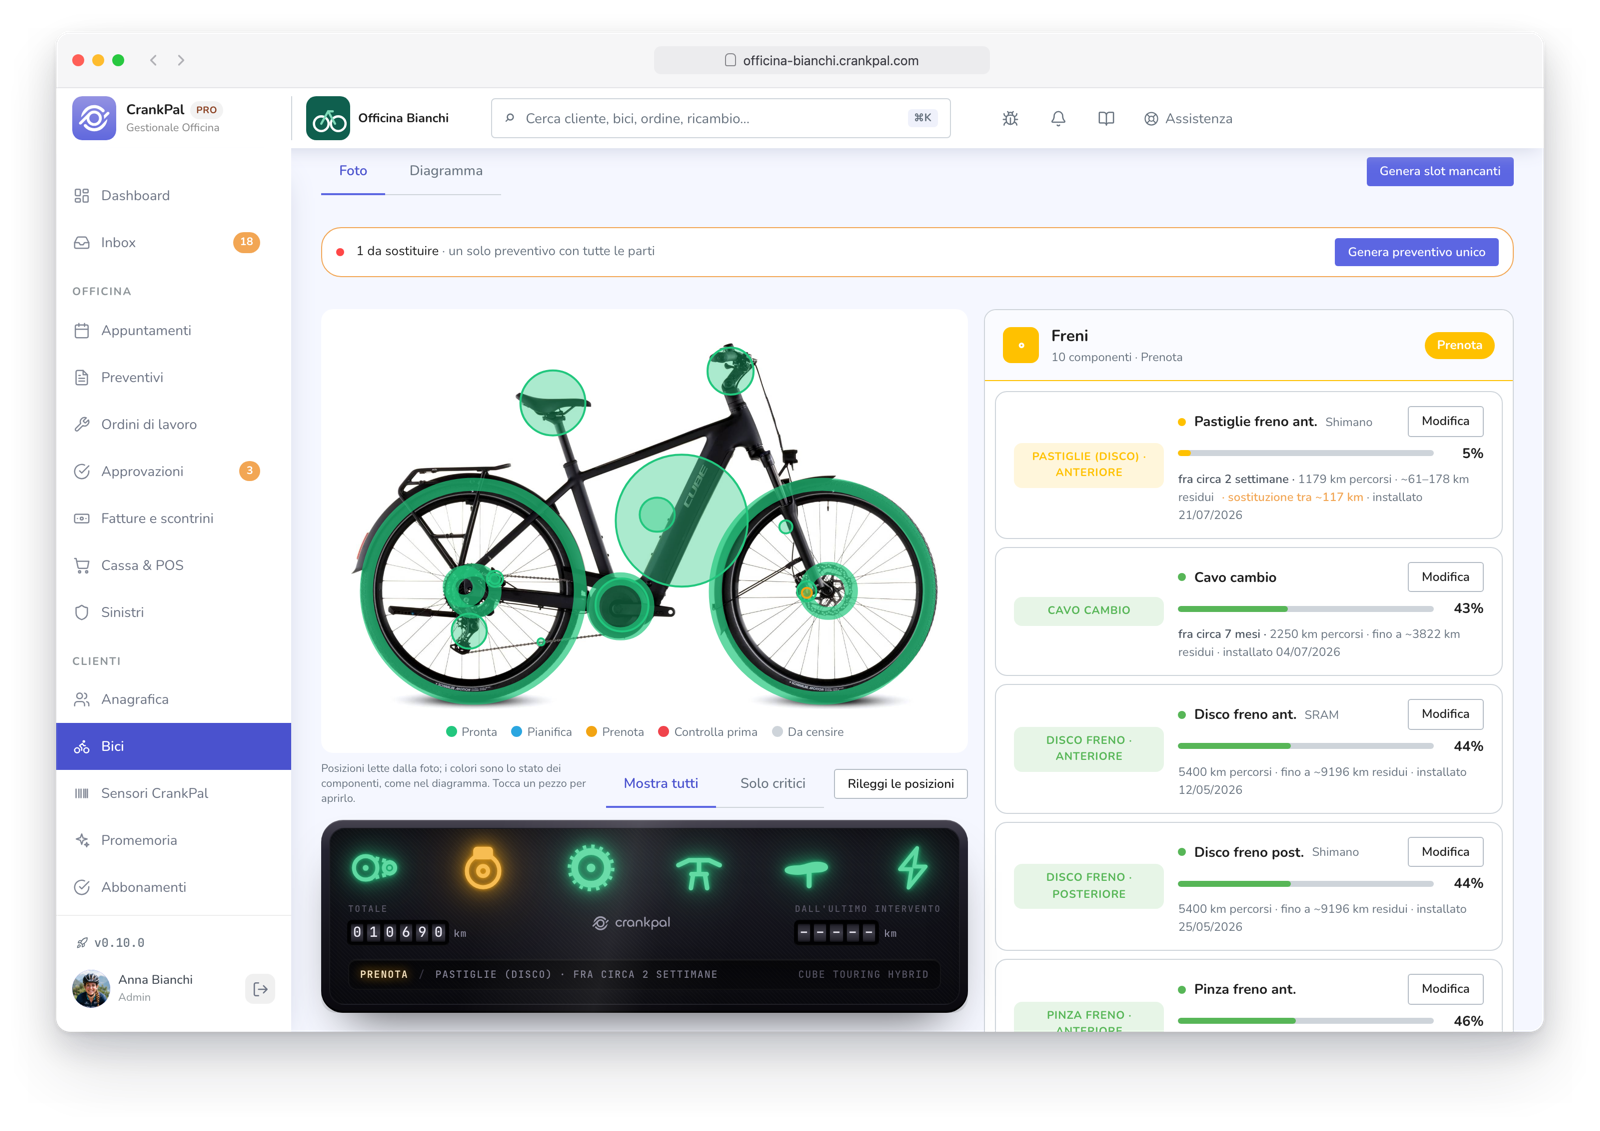Click Assistenza in the top bar
Screen dimensions: 1600x1131
(1188, 118)
